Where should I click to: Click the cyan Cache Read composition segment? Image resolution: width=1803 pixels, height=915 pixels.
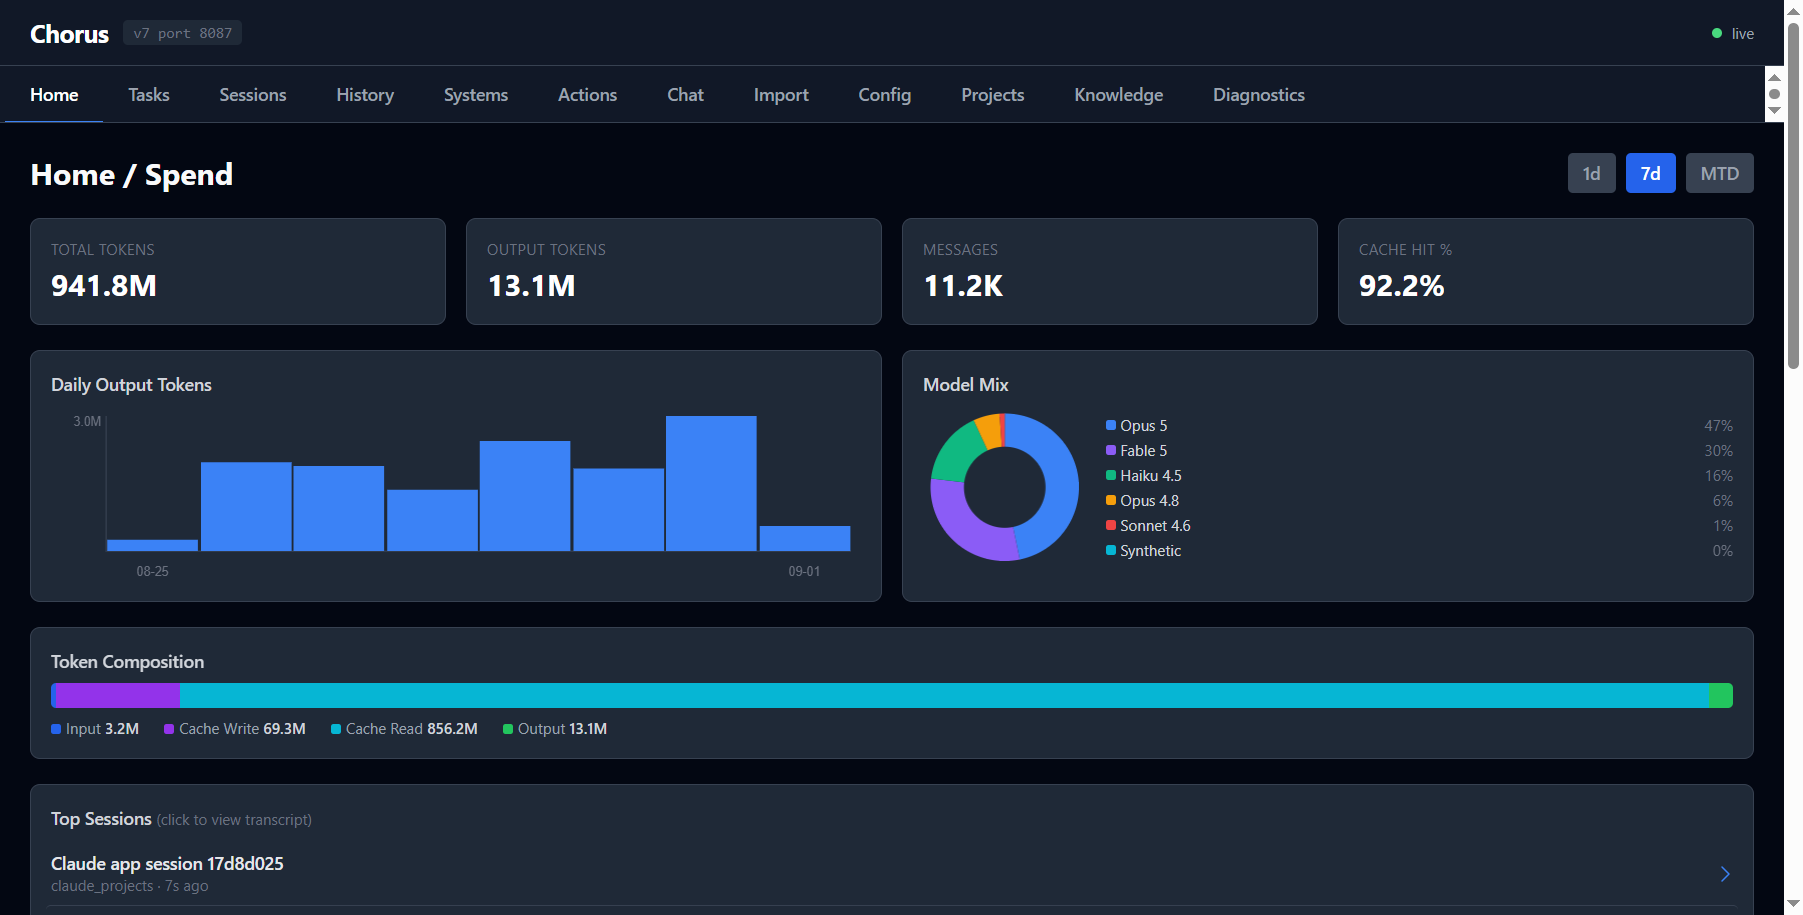coord(944,696)
